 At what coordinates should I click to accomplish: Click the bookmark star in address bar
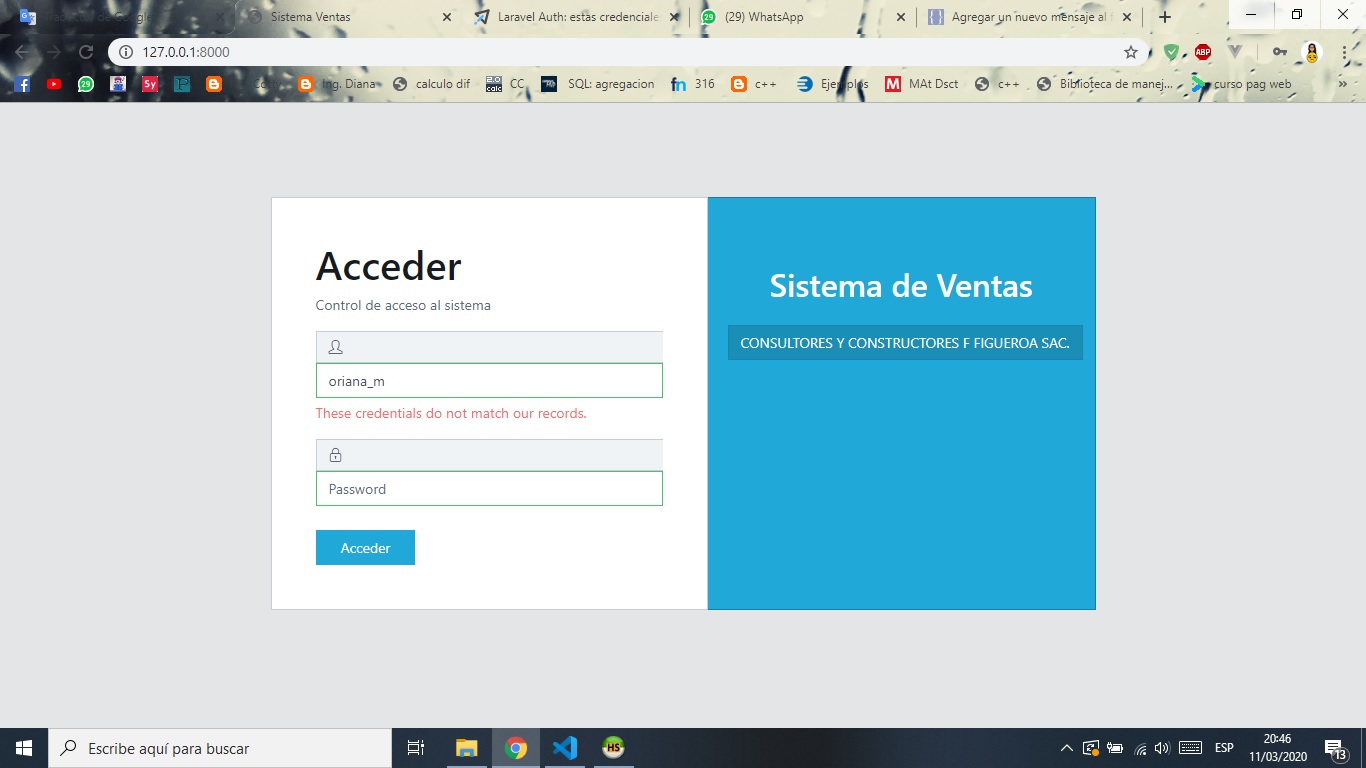1131,52
